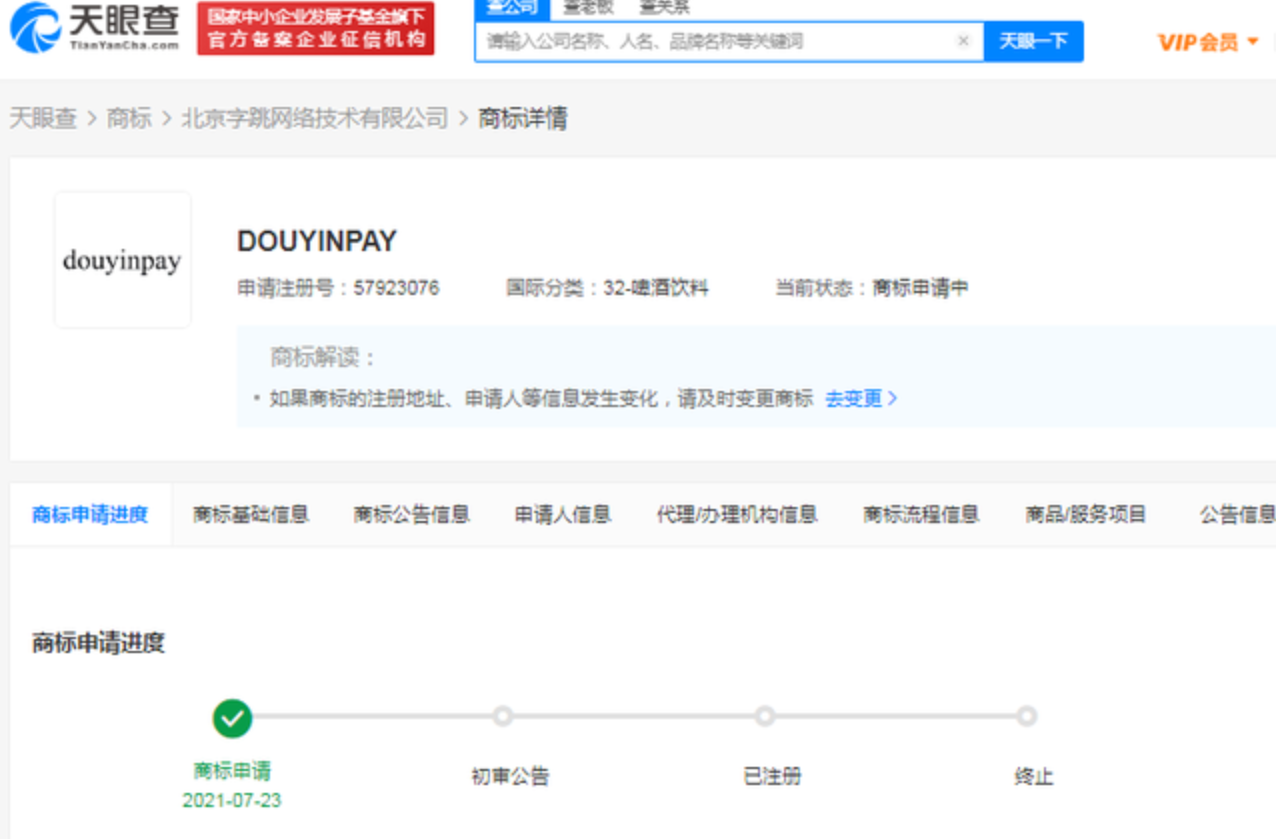1276x839 pixels.
Task: Click the 初审公告 progress circle
Action: point(503,716)
